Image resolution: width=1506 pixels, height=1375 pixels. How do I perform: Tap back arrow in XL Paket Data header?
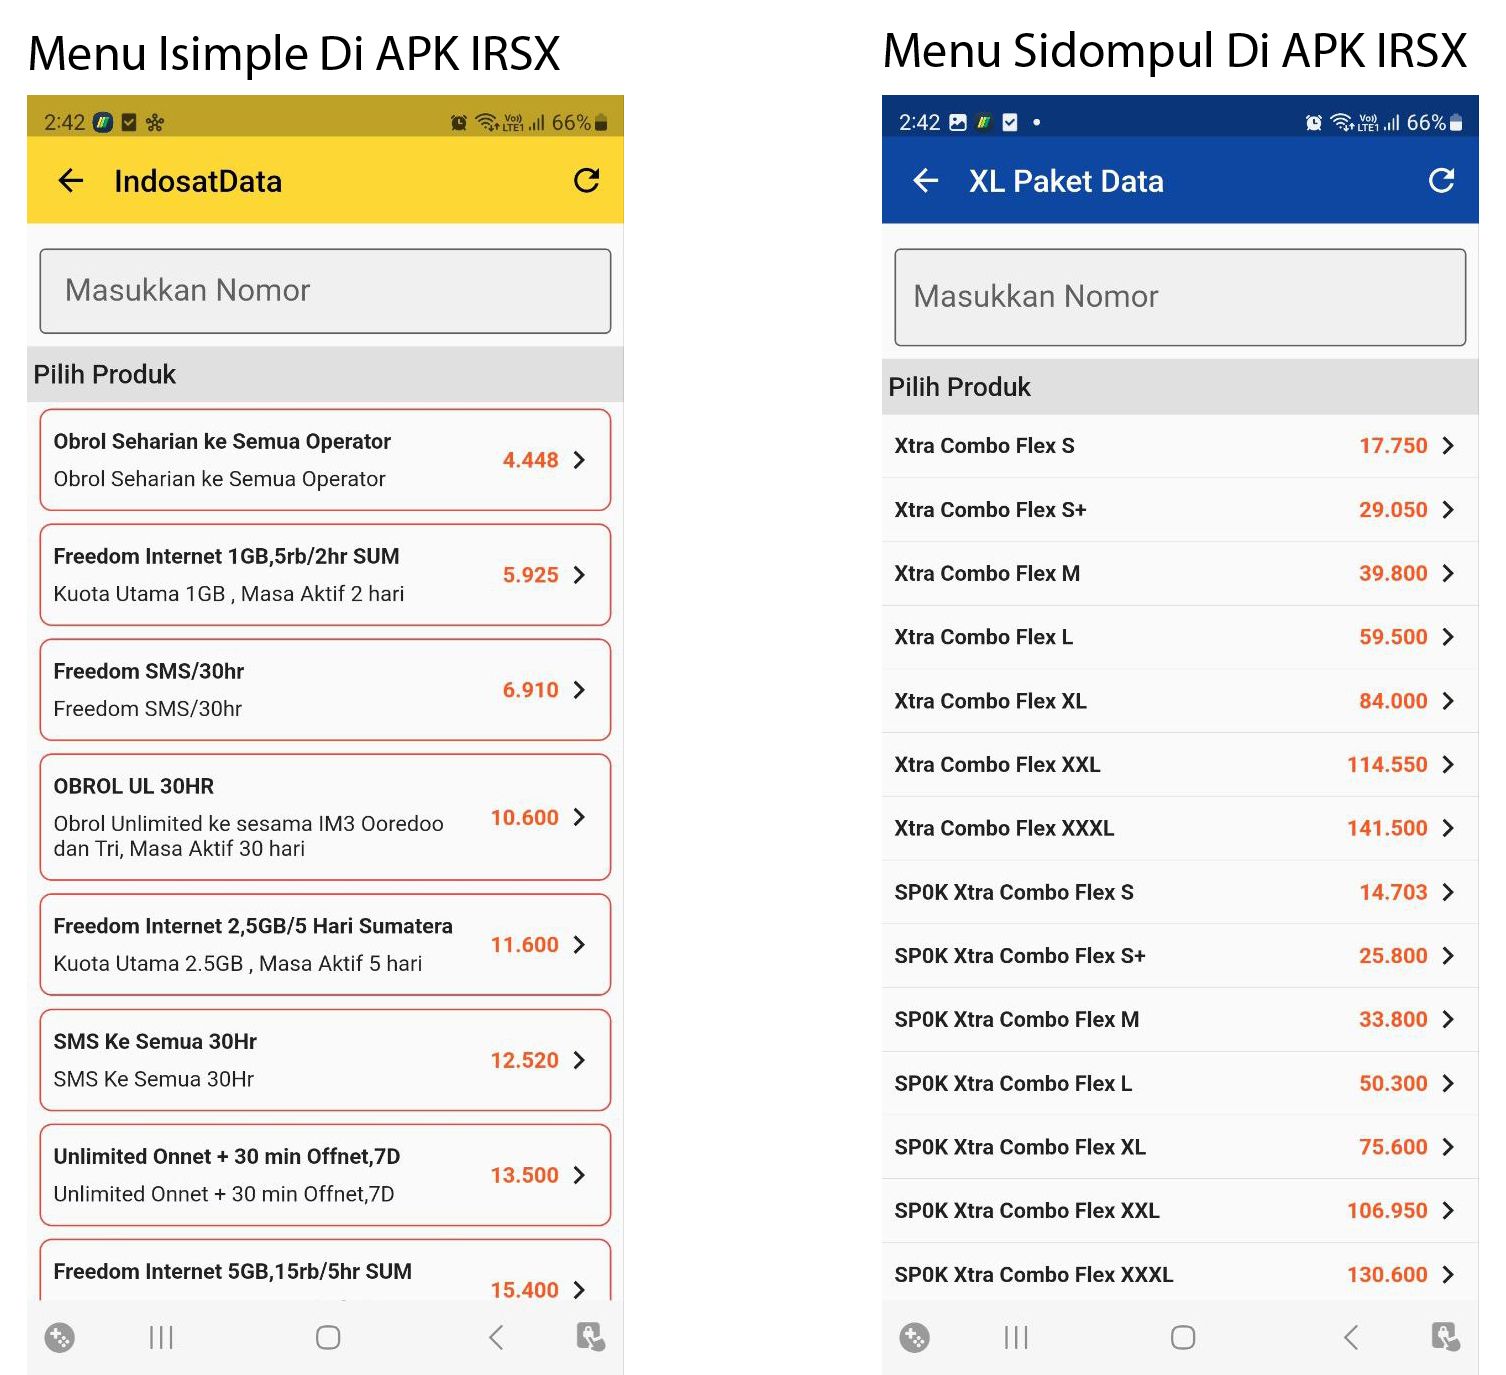point(926,181)
